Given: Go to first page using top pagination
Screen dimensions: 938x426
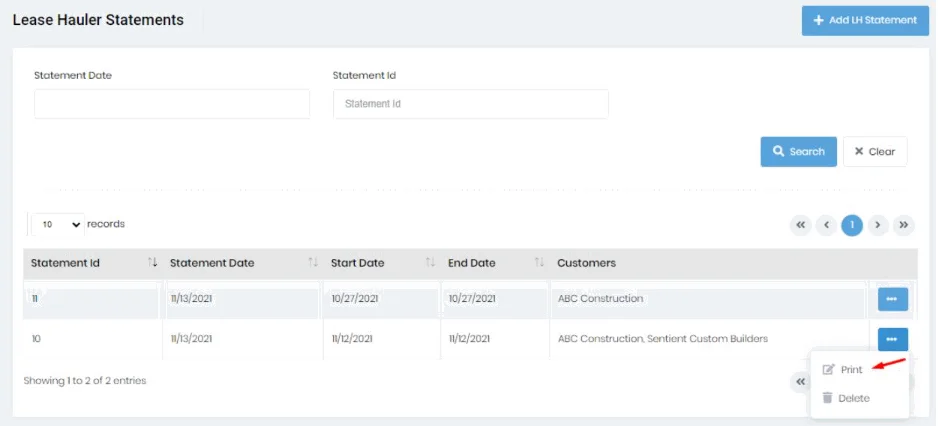Looking at the screenshot, I should pos(800,225).
